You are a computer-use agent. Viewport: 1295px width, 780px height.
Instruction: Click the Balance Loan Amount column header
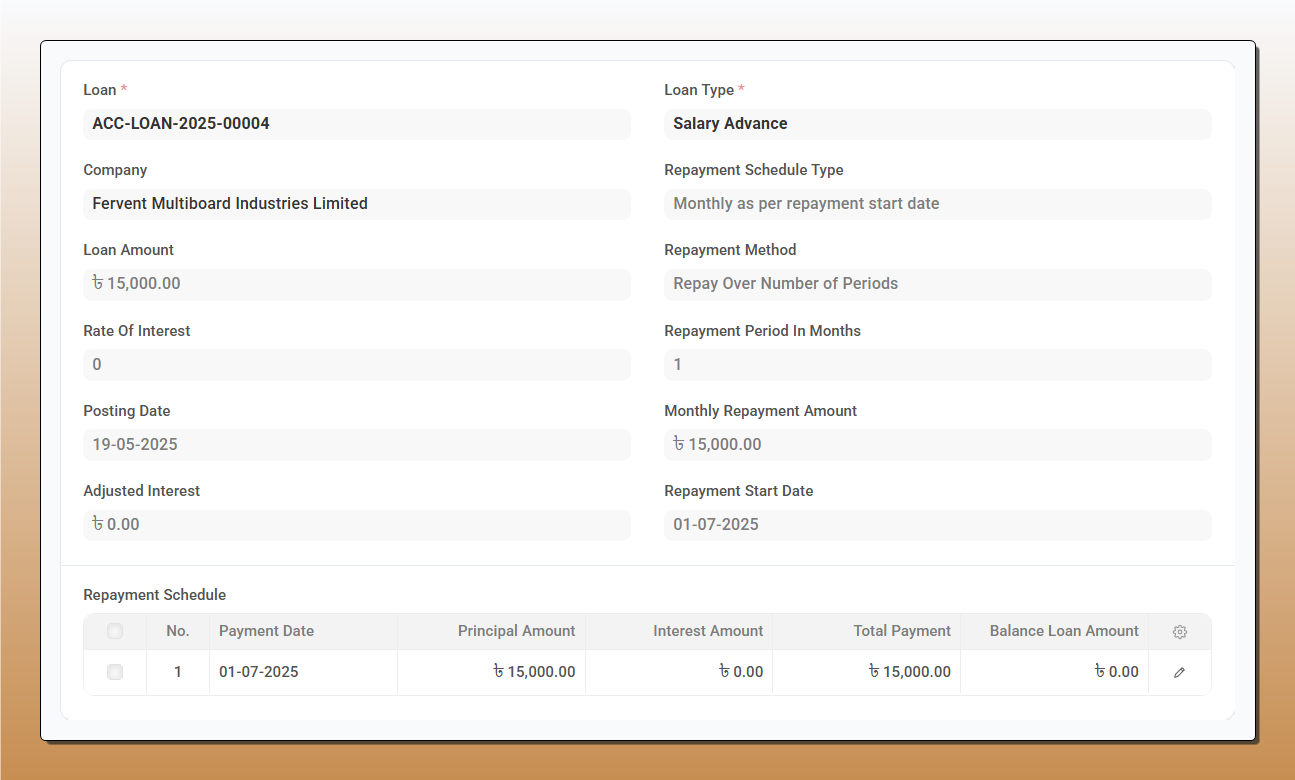tap(1054, 631)
